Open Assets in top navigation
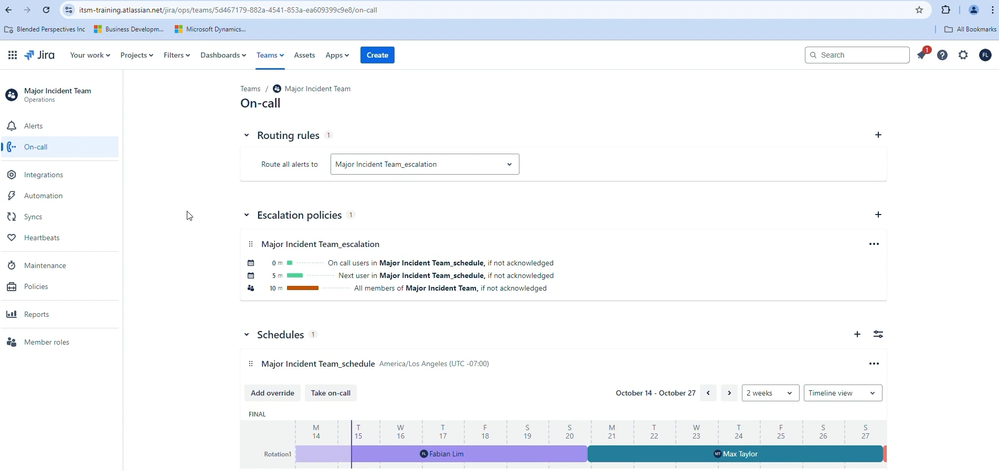 [305, 55]
